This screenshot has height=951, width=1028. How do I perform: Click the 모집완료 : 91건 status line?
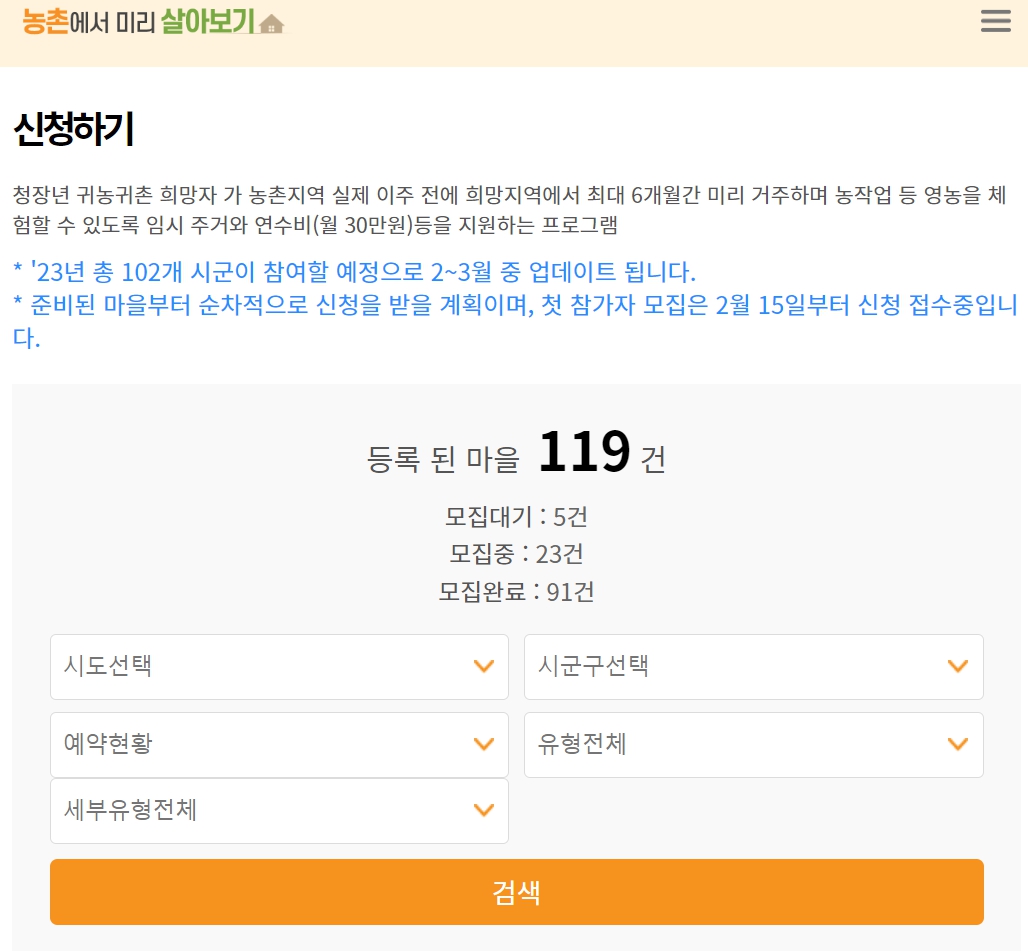(516, 591)
